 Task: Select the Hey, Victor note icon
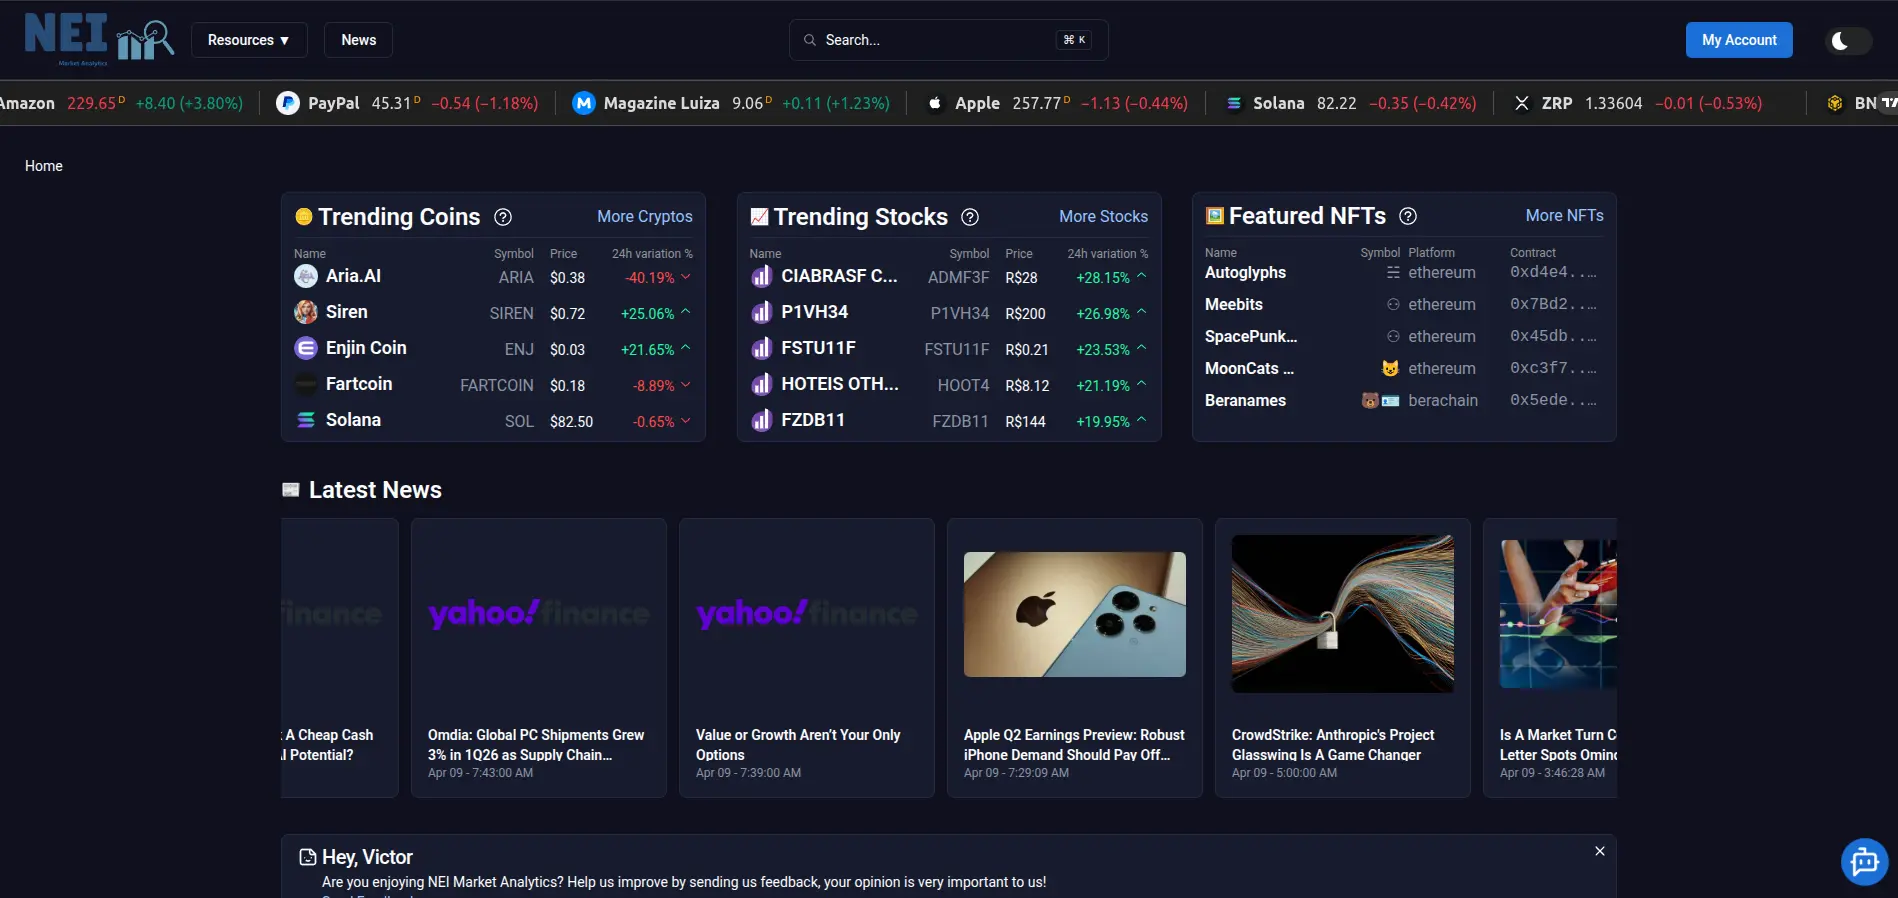tap(308, 857)
